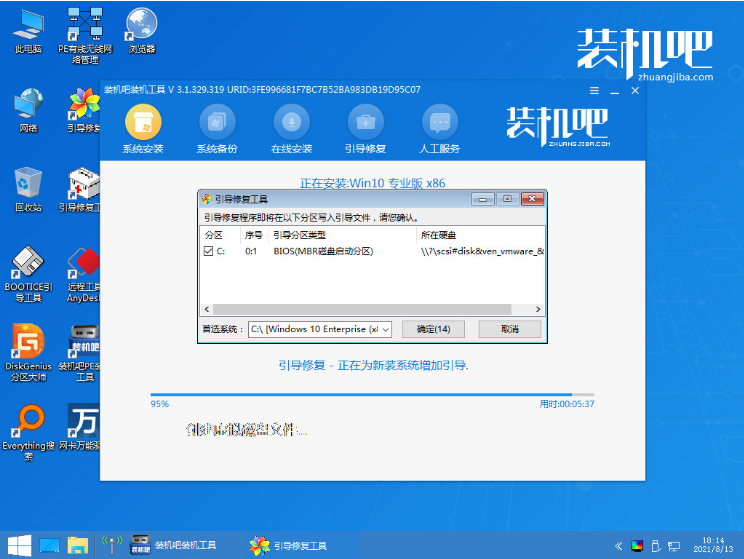Image resolution: width=744 pixels, height=559 pixels.
Task: Toggle the C: partition checkbox
Action: pos(208,251)
